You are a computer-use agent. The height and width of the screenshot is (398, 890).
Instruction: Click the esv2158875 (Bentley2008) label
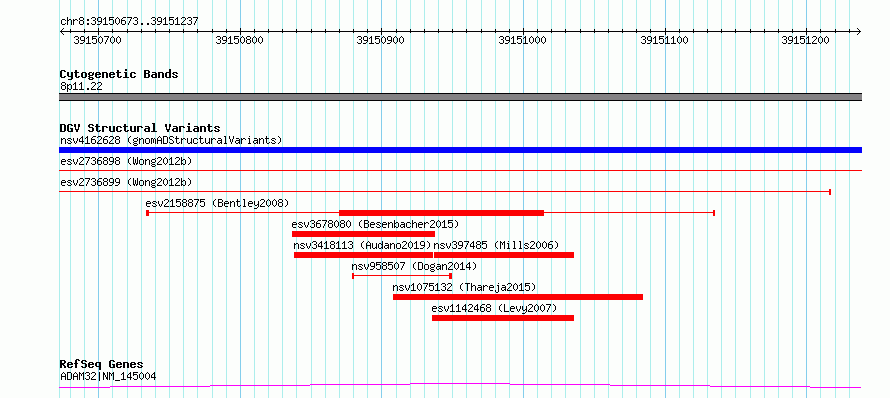[x=217, y=203]
